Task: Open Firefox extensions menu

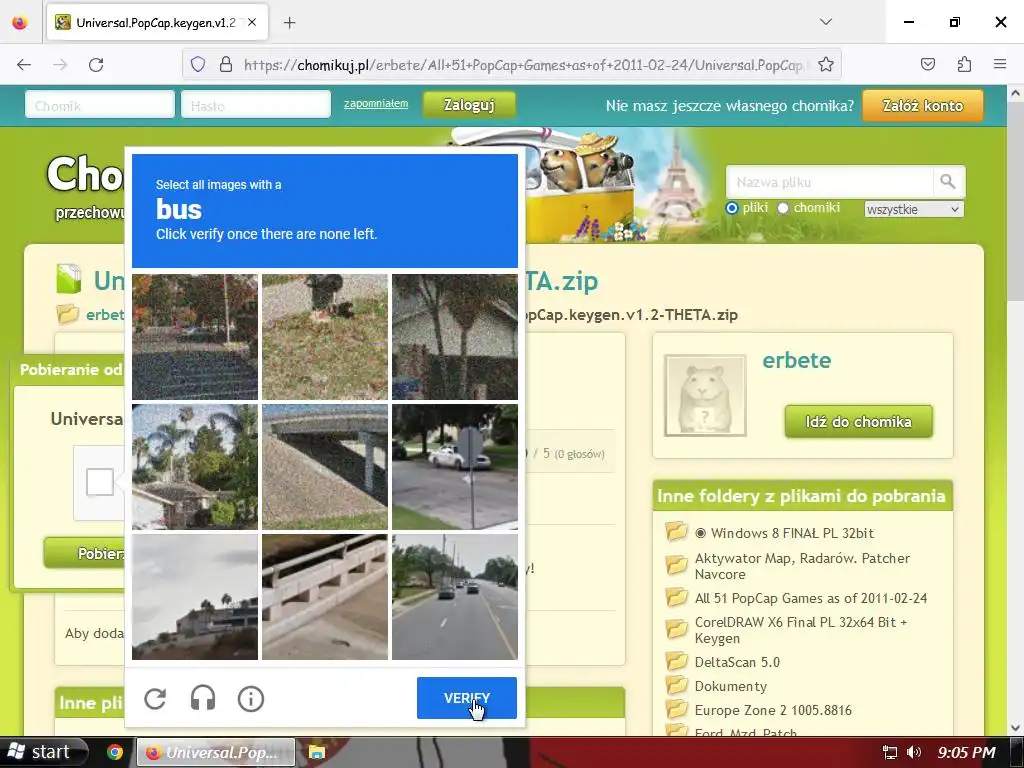Action: coord(964,64)
